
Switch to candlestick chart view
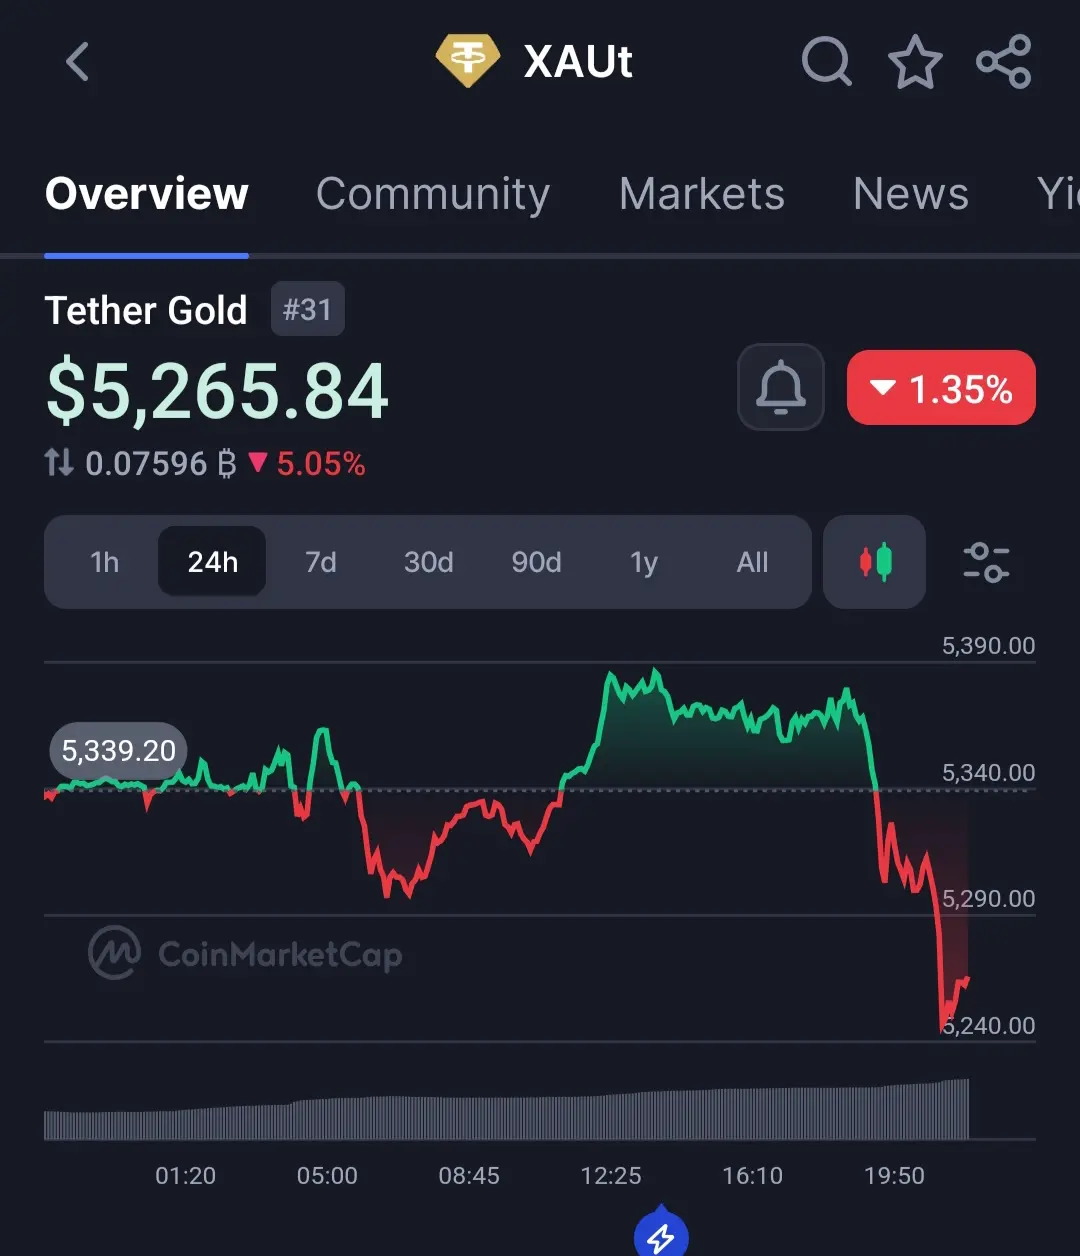pyautogui.click(x=875, y=562)
